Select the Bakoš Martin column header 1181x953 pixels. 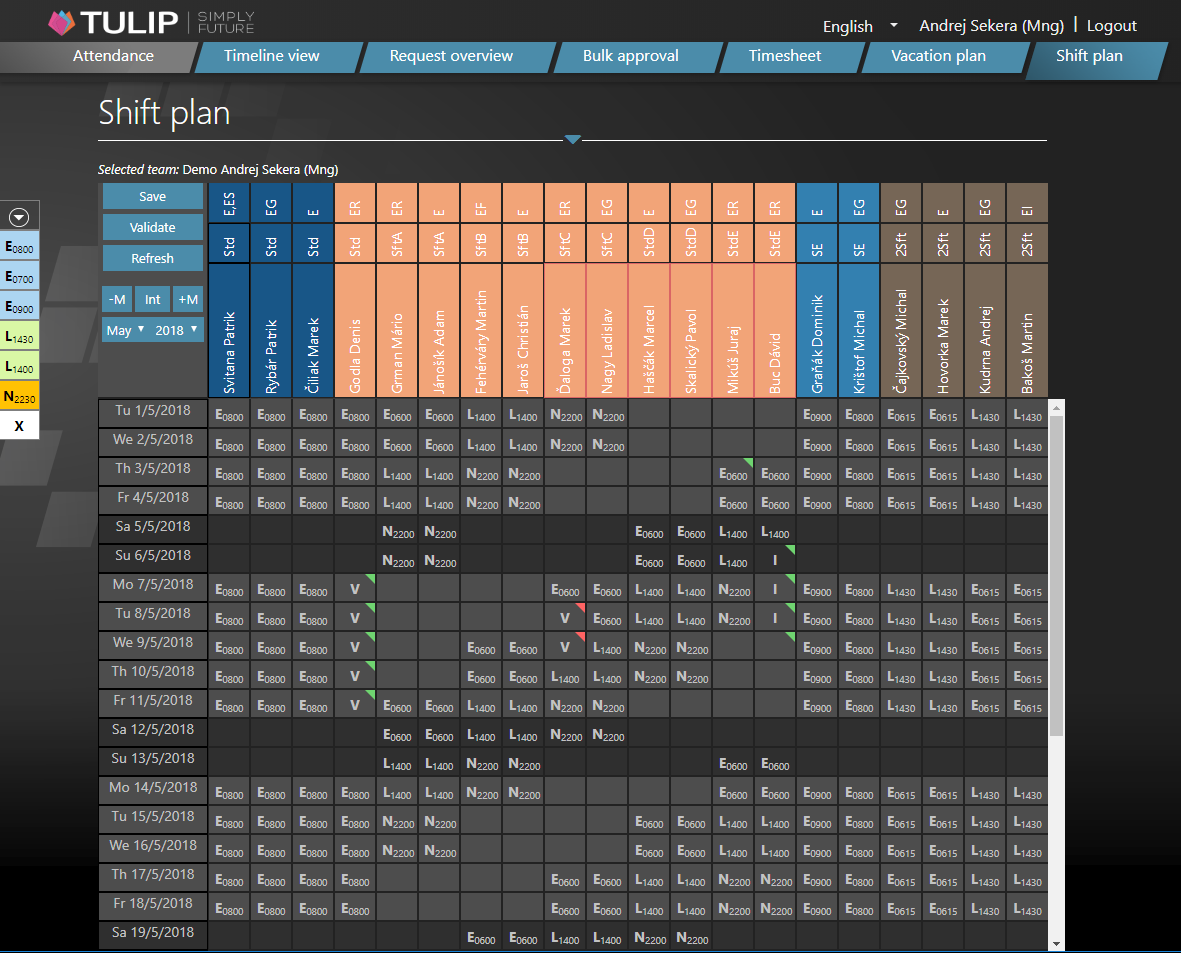[x=1027, y=330]
